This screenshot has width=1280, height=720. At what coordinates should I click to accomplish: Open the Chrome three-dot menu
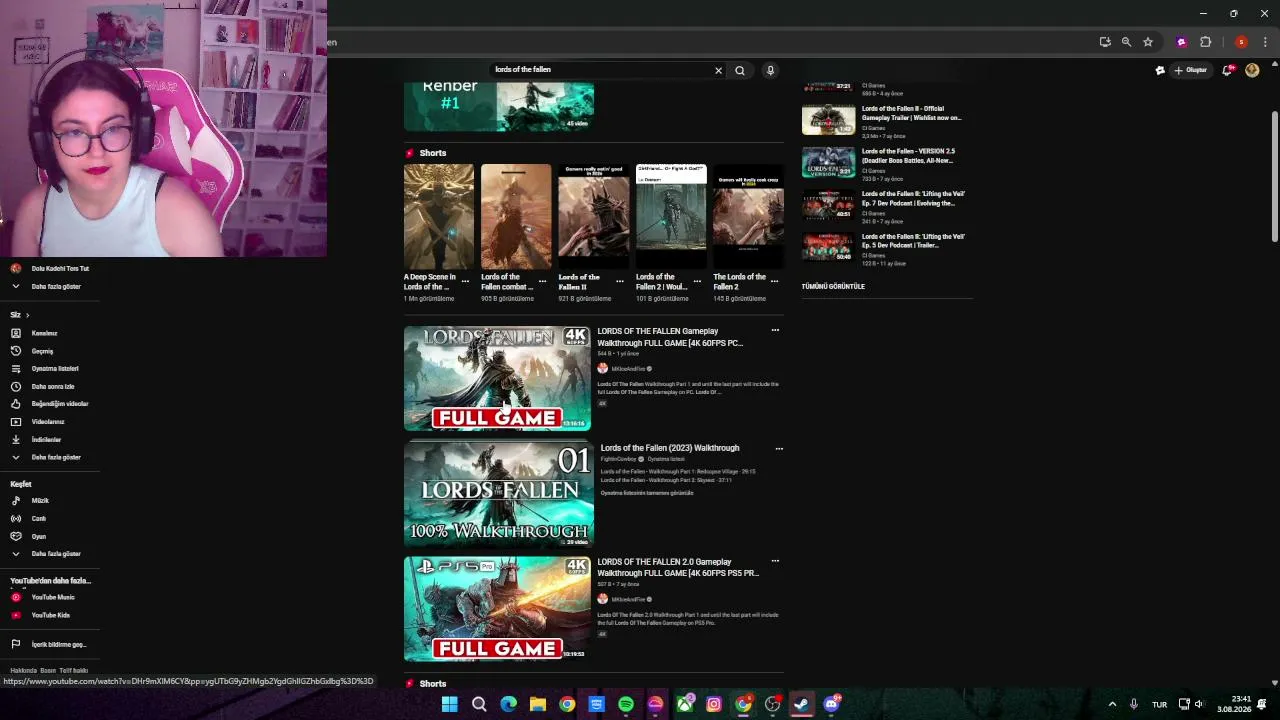coord(1265,42)
